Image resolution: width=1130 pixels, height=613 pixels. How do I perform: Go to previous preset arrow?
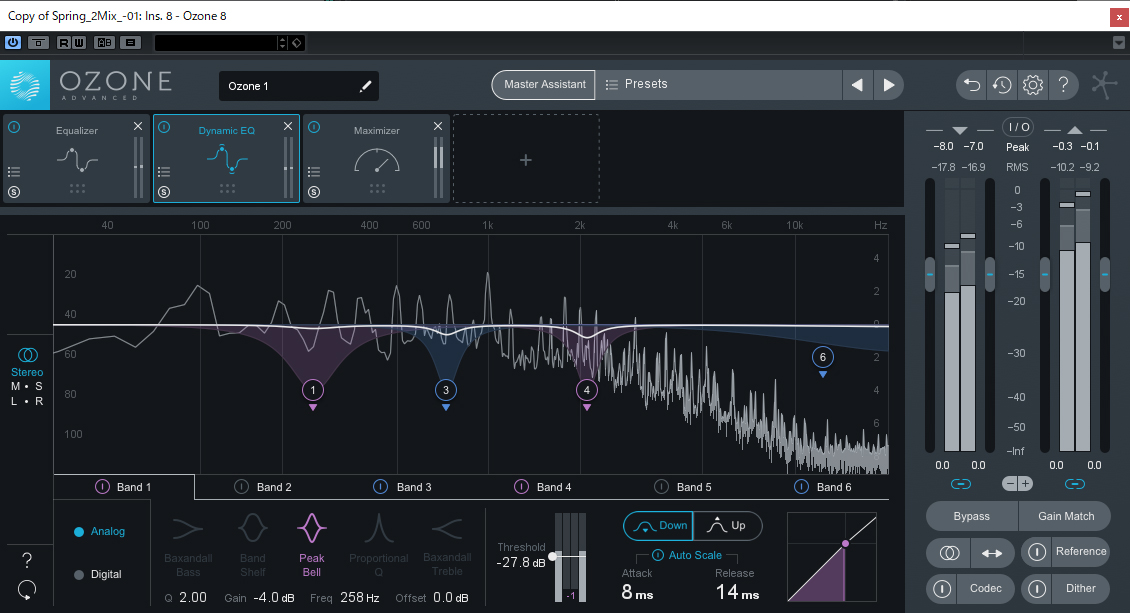tap(857, 85)
